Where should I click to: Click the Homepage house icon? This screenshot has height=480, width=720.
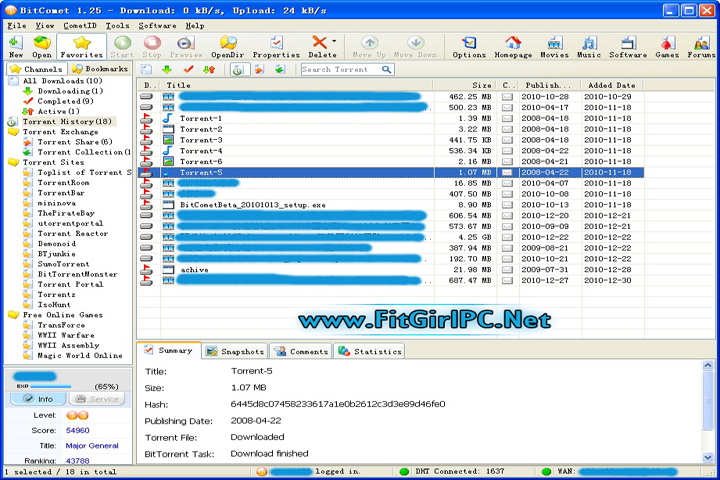[512, 46]
